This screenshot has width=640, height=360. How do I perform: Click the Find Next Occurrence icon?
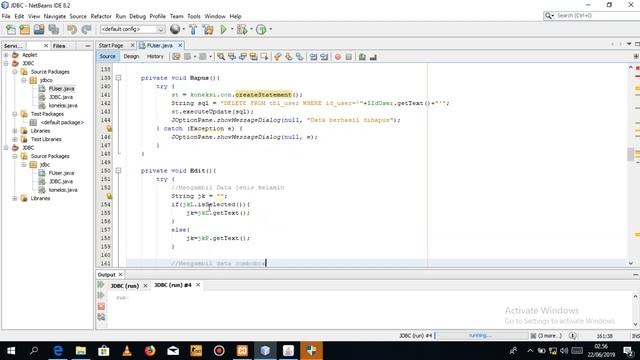tap(243, 57)
